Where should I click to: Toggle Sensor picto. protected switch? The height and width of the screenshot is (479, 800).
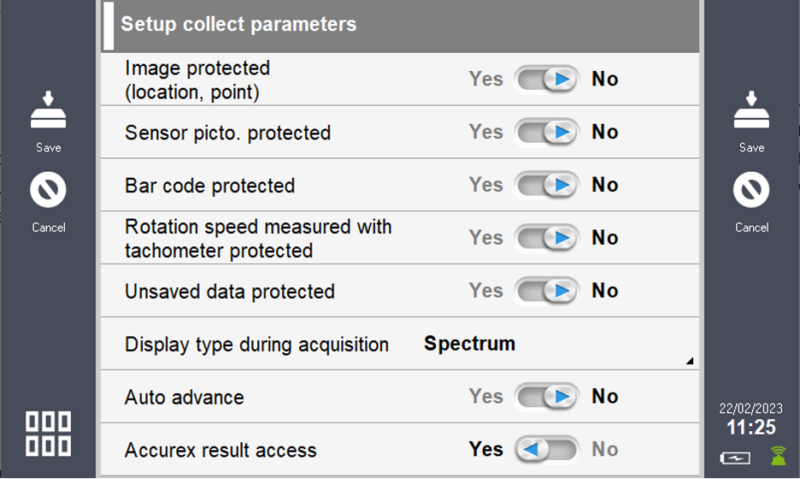pos(546,132)
